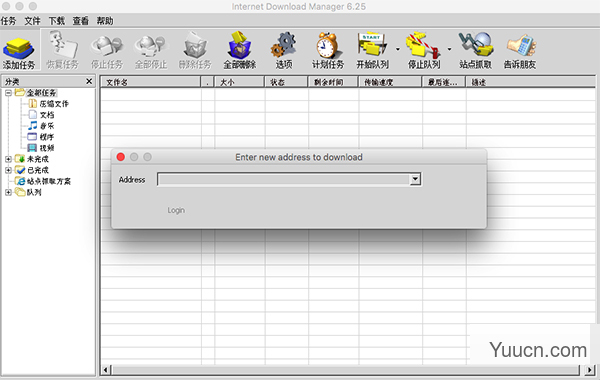This screenshot has width=600, height=380.
Task: Click the 恢复任务 (Resume task) toolbar icon
Action: point(62,51)
